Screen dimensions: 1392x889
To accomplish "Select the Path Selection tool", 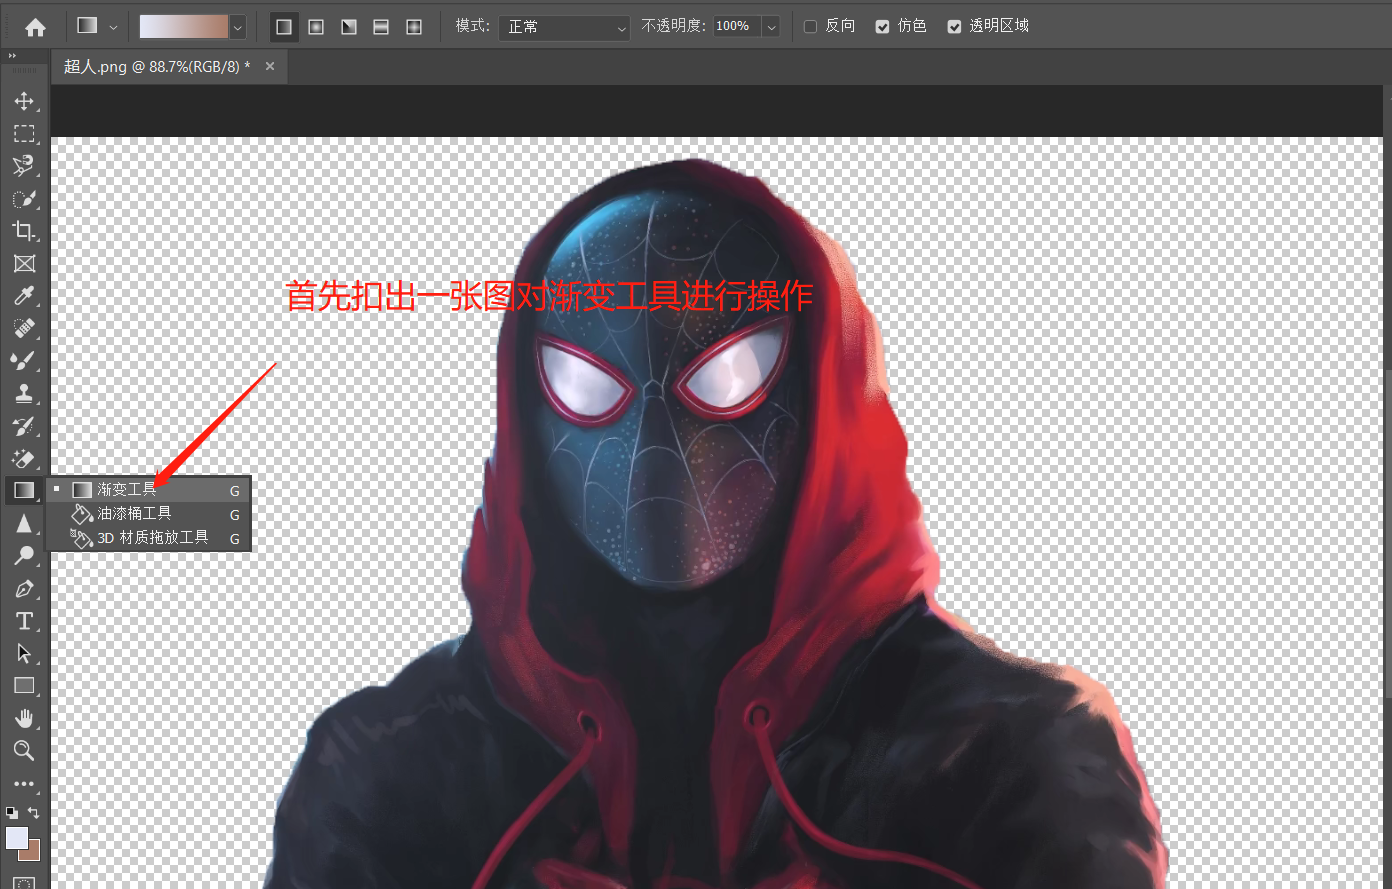I will (x=24, y=653).
